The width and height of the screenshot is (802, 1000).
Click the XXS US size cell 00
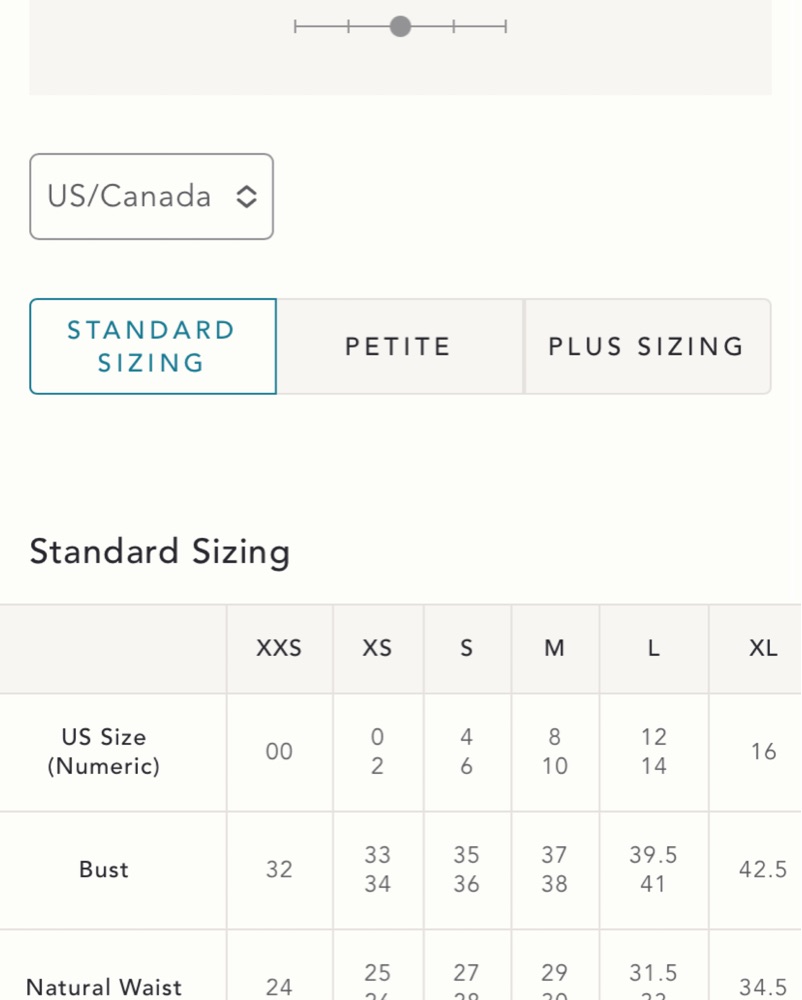coord(279,751)
